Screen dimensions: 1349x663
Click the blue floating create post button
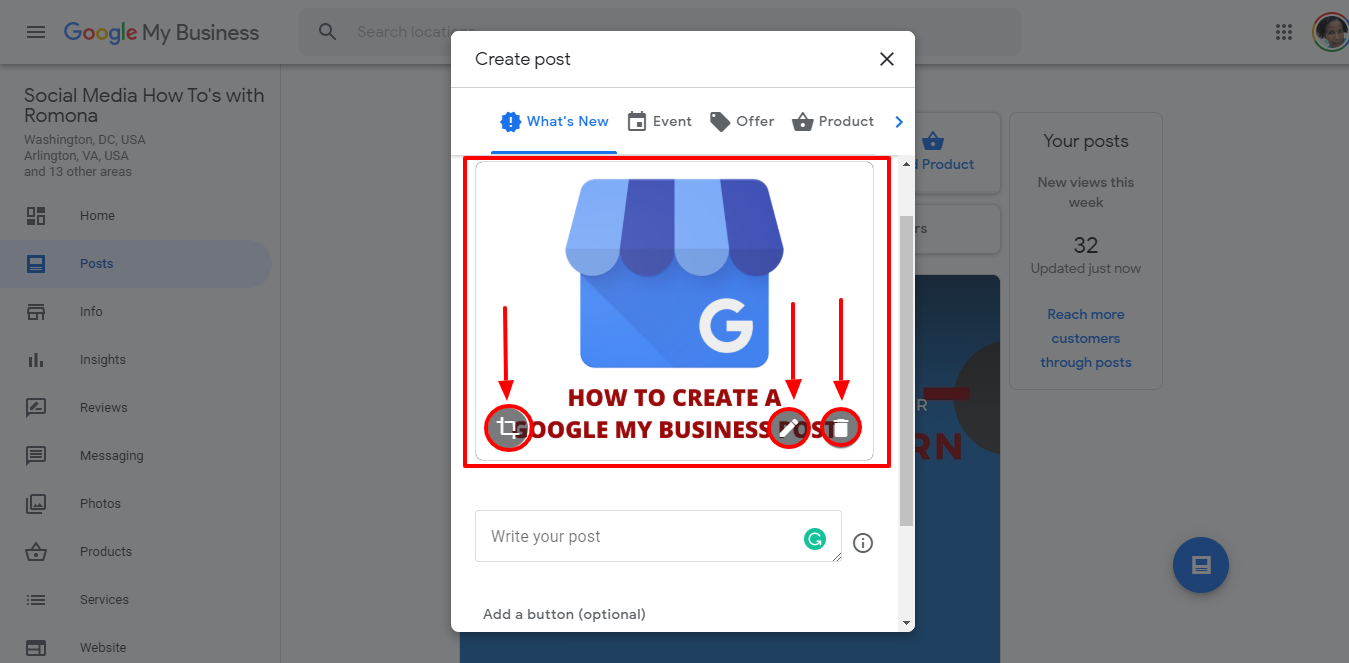pos(1201,565)
